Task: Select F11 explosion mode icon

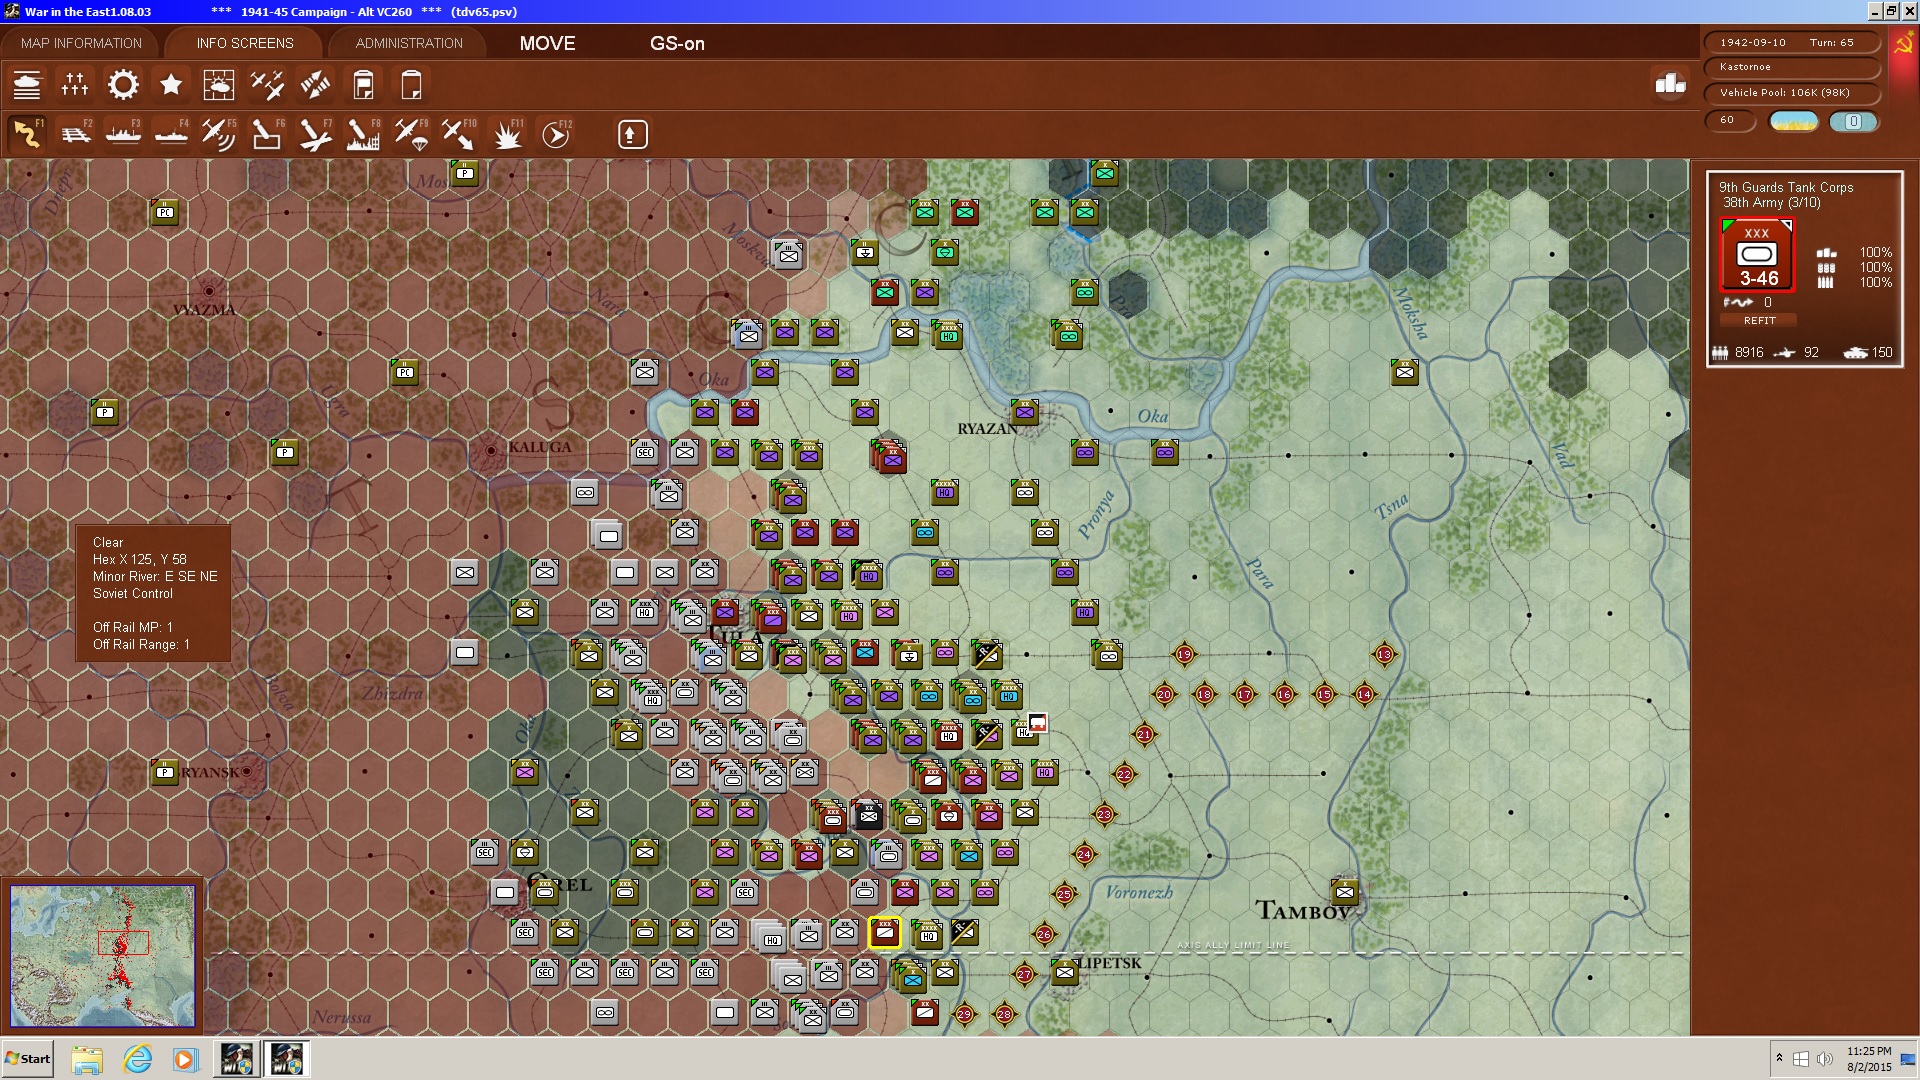Action: coord(507,134)
